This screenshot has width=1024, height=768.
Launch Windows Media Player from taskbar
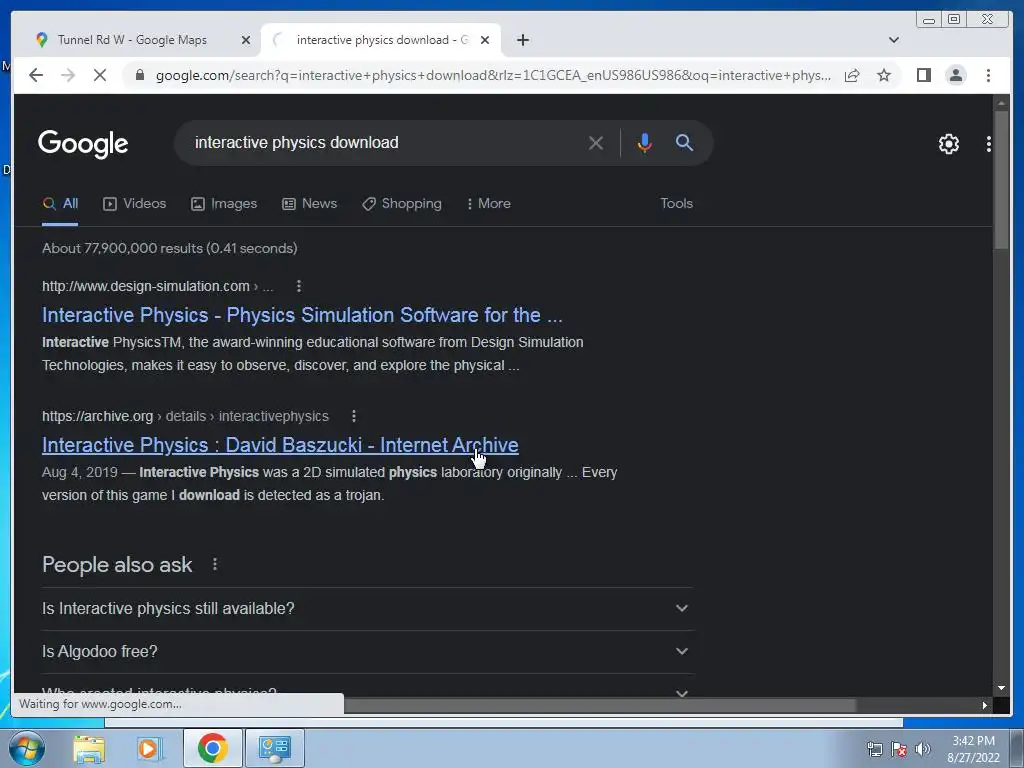tap(149, 748)
